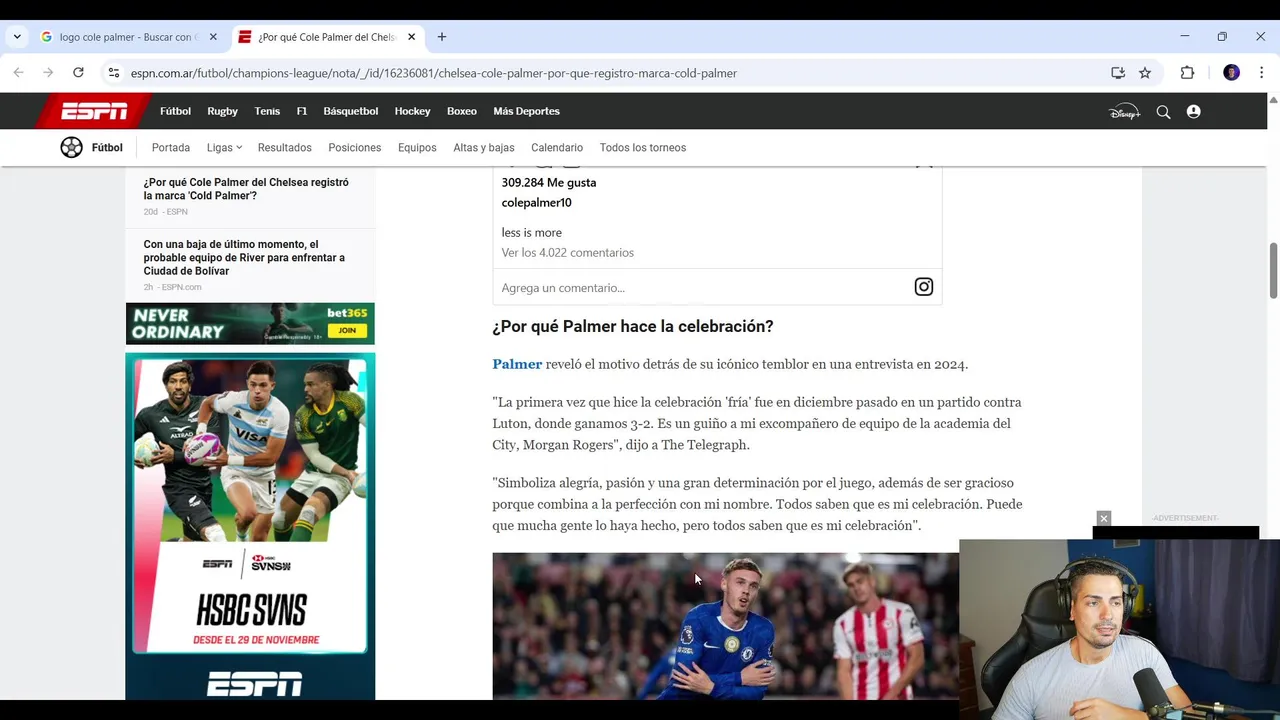Open sidebar article about River vs Bolívar
This screenshot has height=720, width=1280.
pyautogui.click(x=244, y=257)
